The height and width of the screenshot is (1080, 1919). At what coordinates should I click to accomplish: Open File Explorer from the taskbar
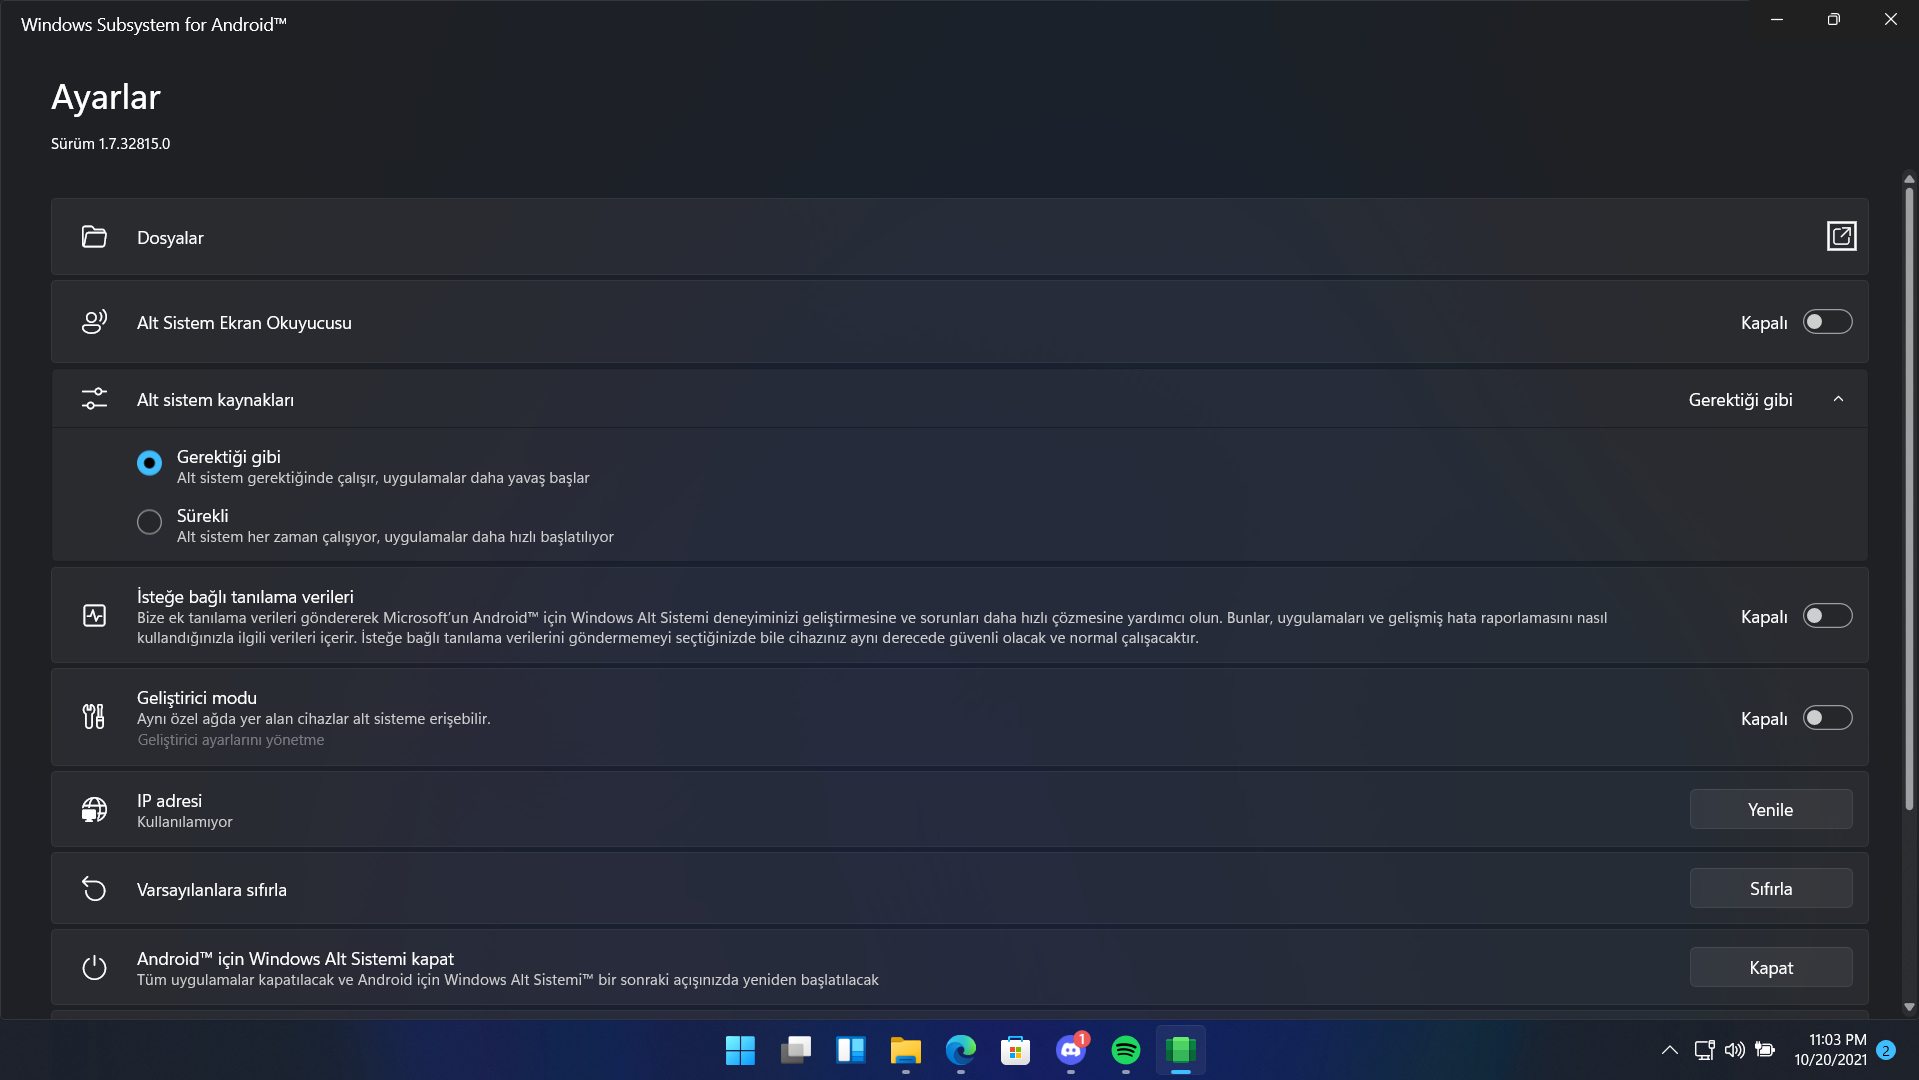click(906, 1050)
